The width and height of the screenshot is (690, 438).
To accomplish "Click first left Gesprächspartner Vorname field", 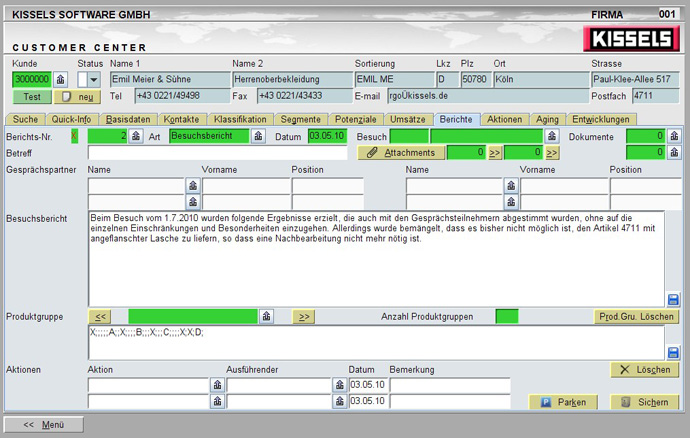I will (246, 186).
